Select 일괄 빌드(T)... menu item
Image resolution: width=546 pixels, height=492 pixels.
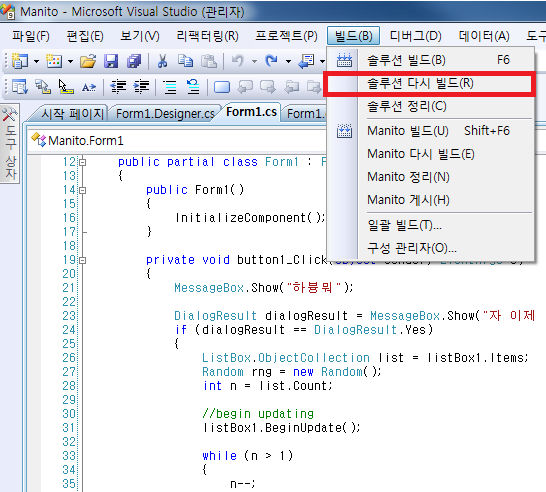[430, 225]
